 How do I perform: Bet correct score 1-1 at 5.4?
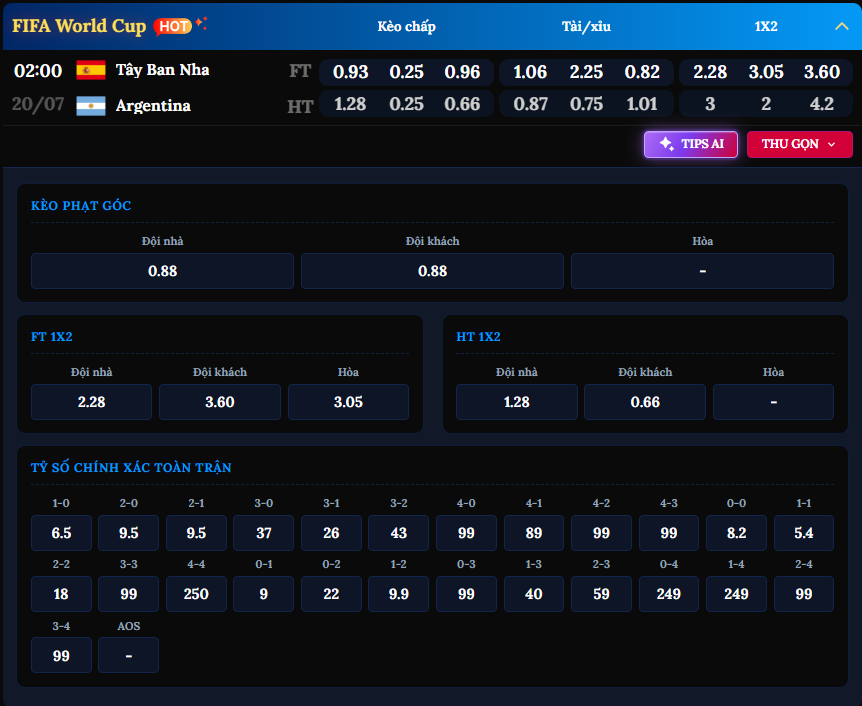click(804, 533)
